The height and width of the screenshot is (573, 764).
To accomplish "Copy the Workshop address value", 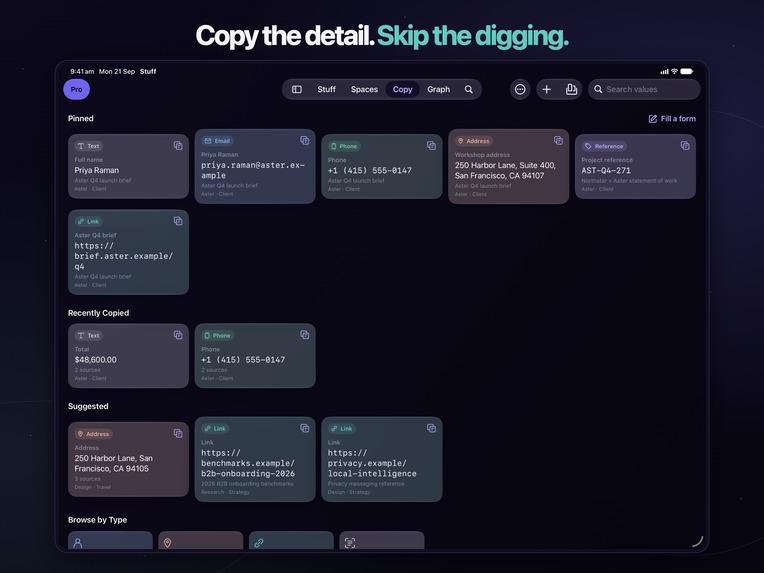I will pyautogui.click(x=558, y=140).
